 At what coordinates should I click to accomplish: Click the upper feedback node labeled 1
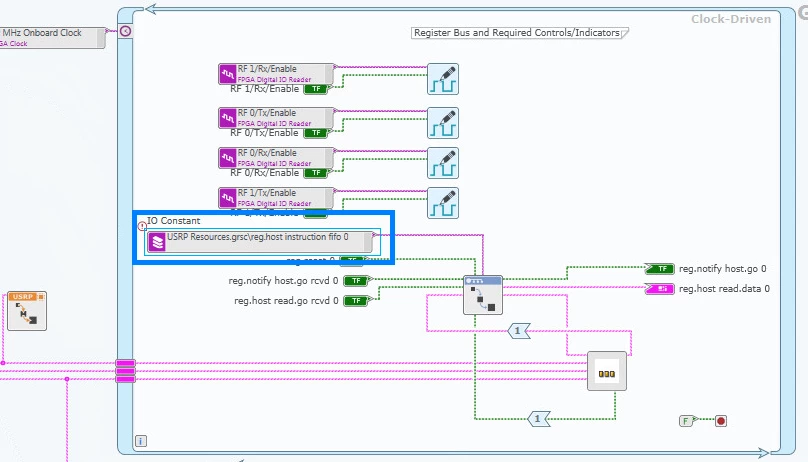tap(518, 330)
